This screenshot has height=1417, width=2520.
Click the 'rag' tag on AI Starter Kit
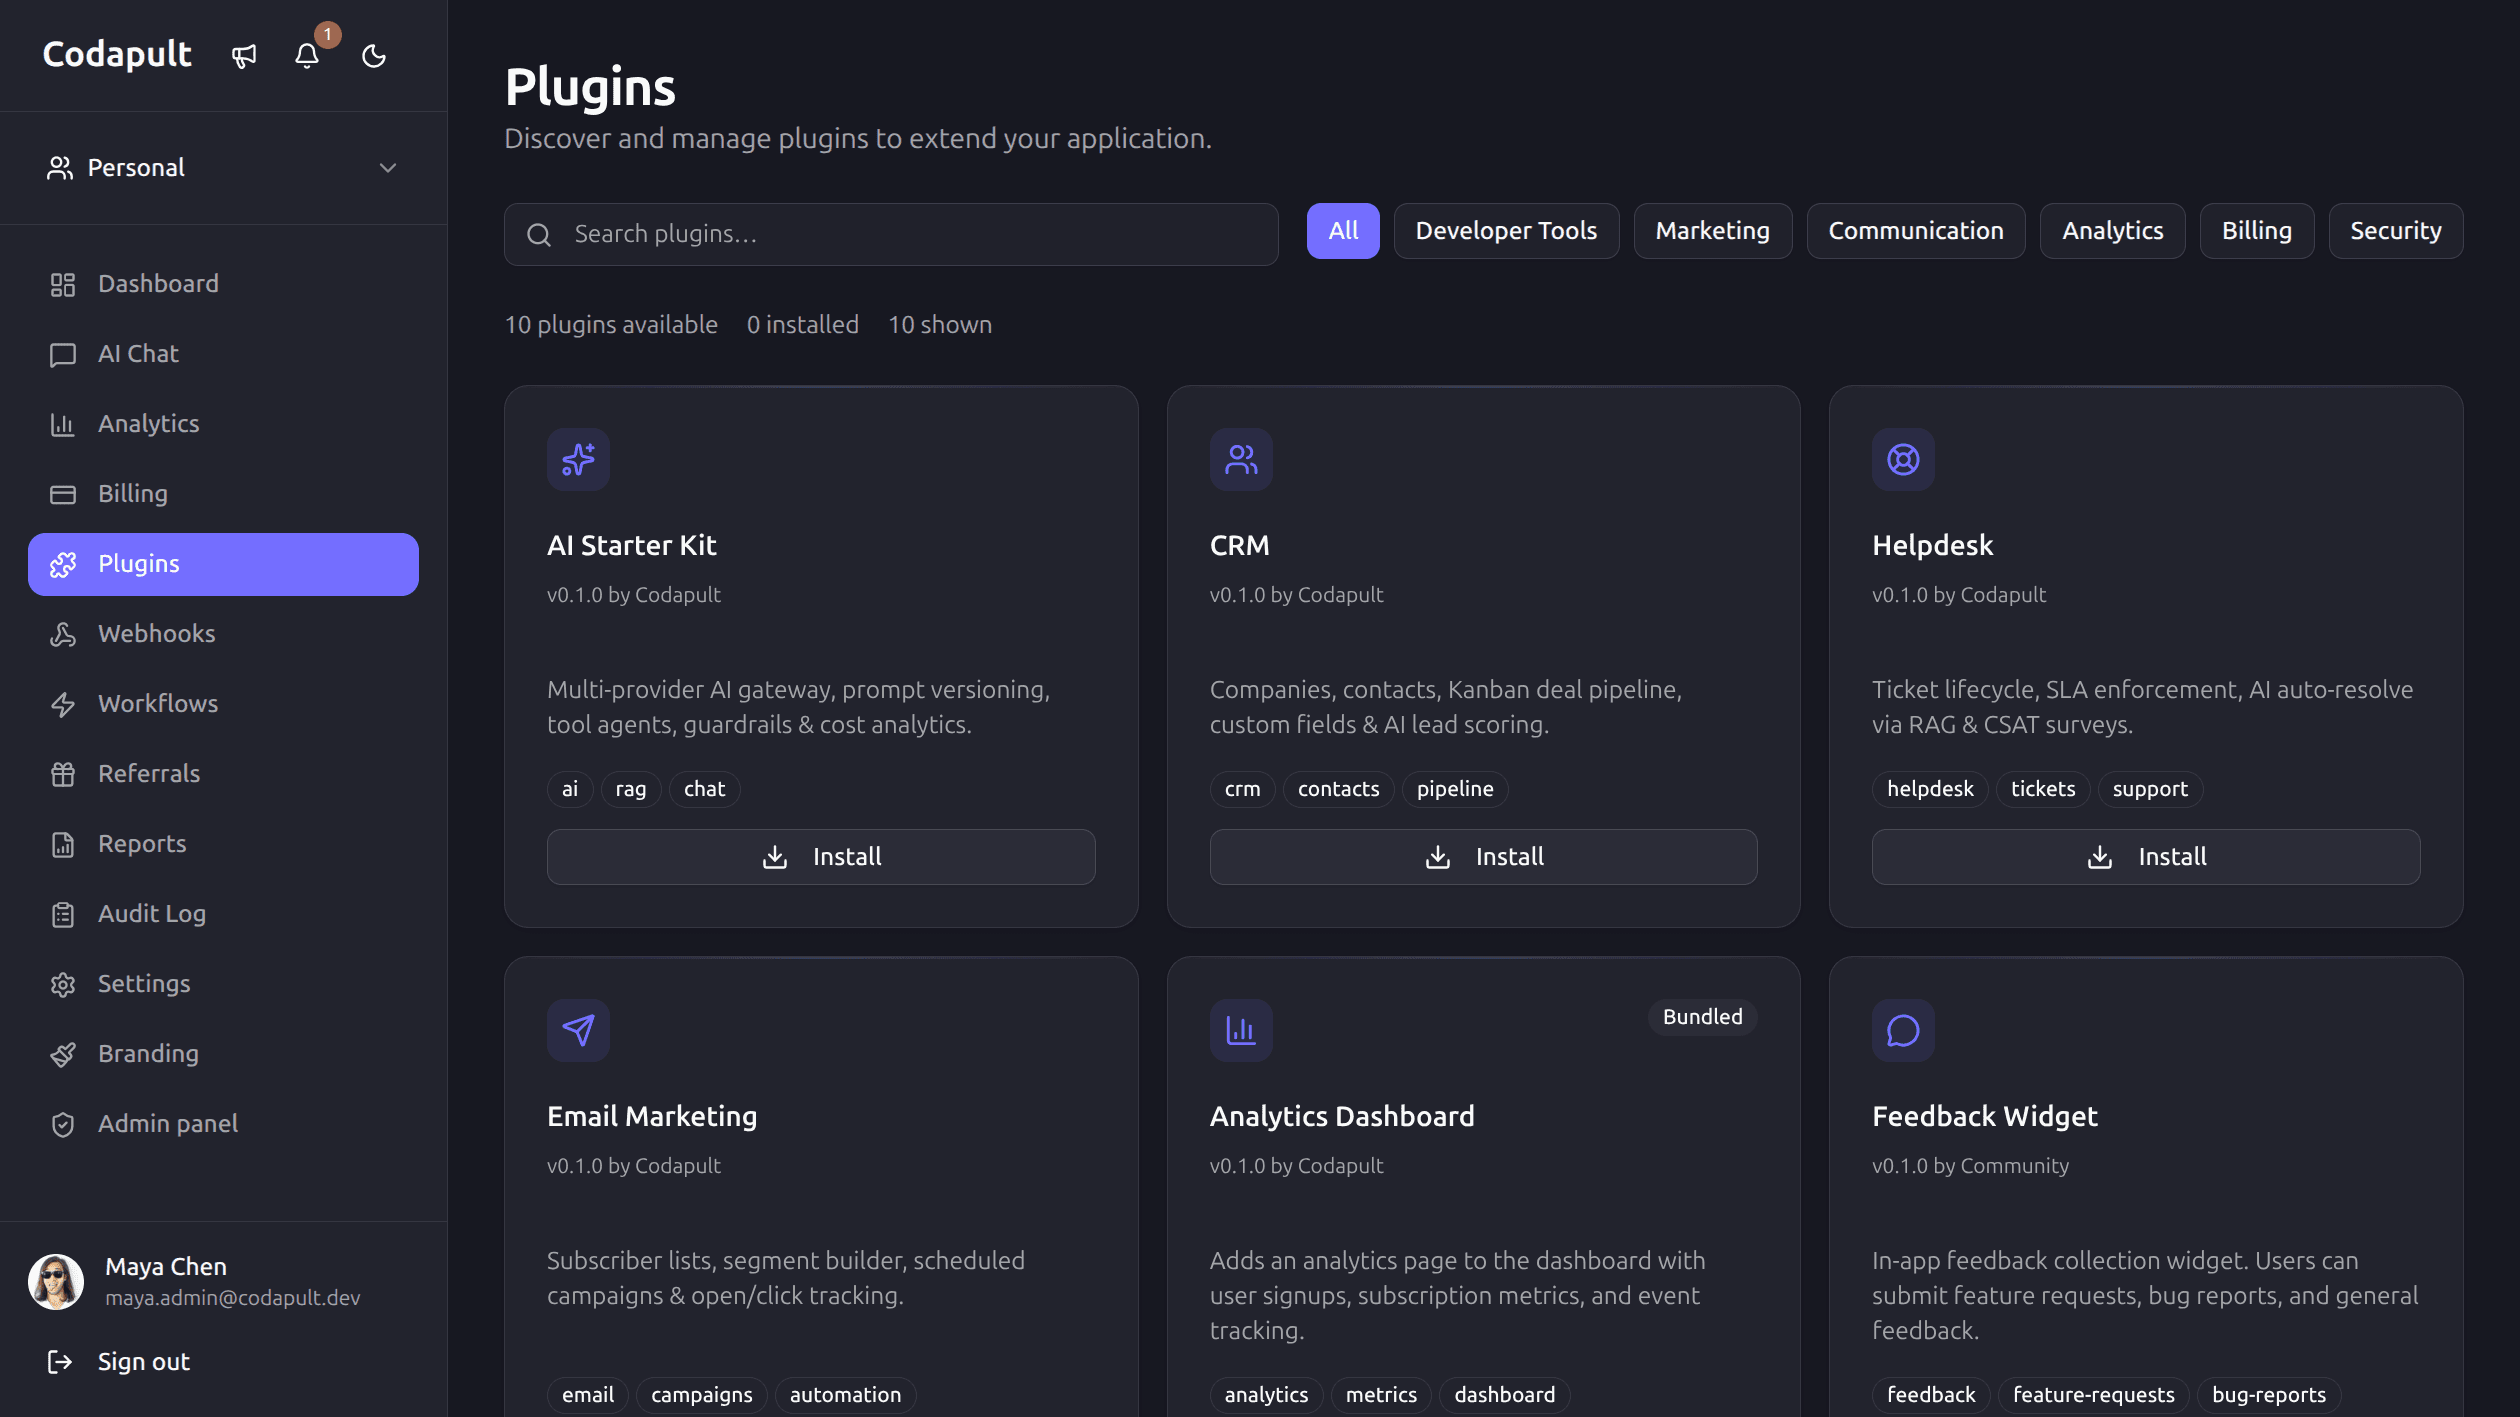[x=631, y=789]
